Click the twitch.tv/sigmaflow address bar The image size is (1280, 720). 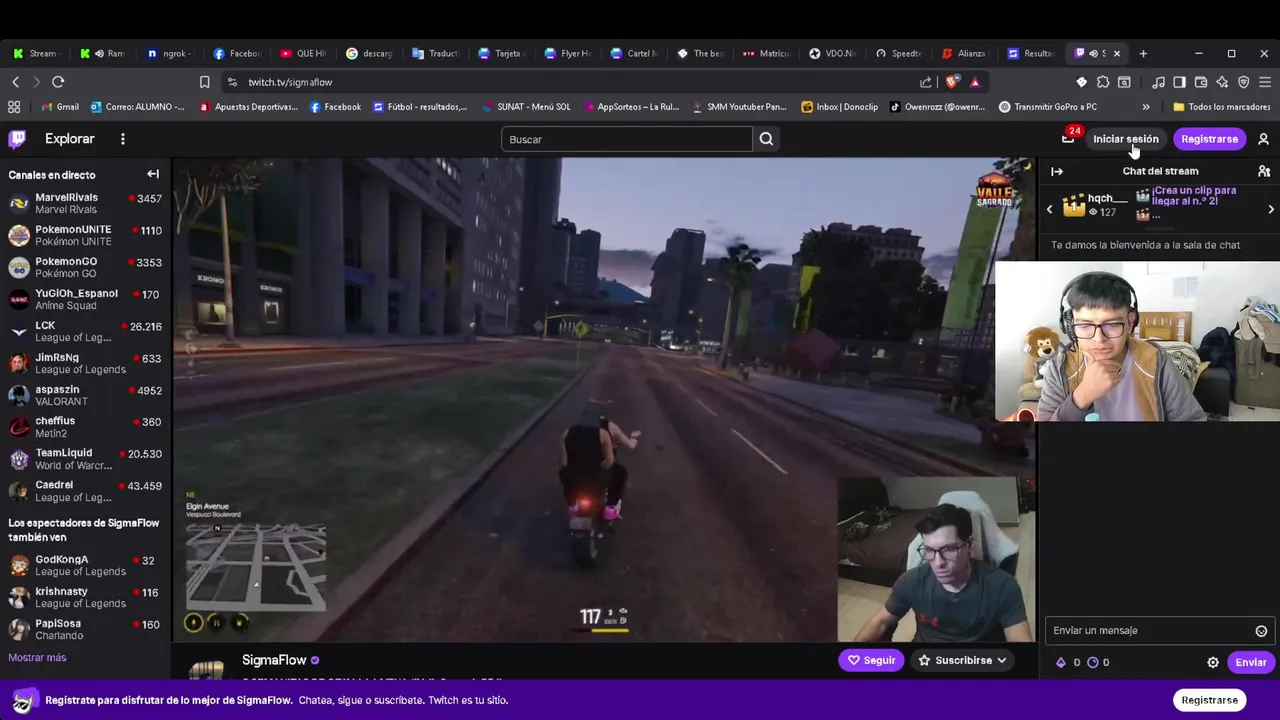tap(570, 82)
